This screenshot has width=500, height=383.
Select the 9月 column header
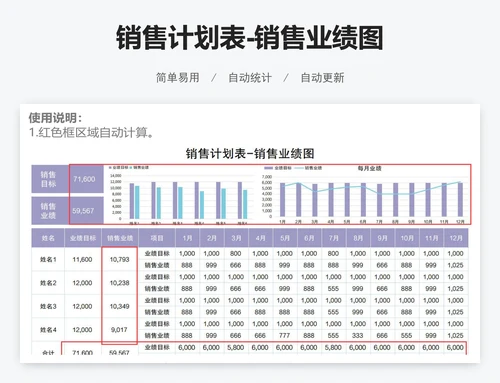pos(382,238)
